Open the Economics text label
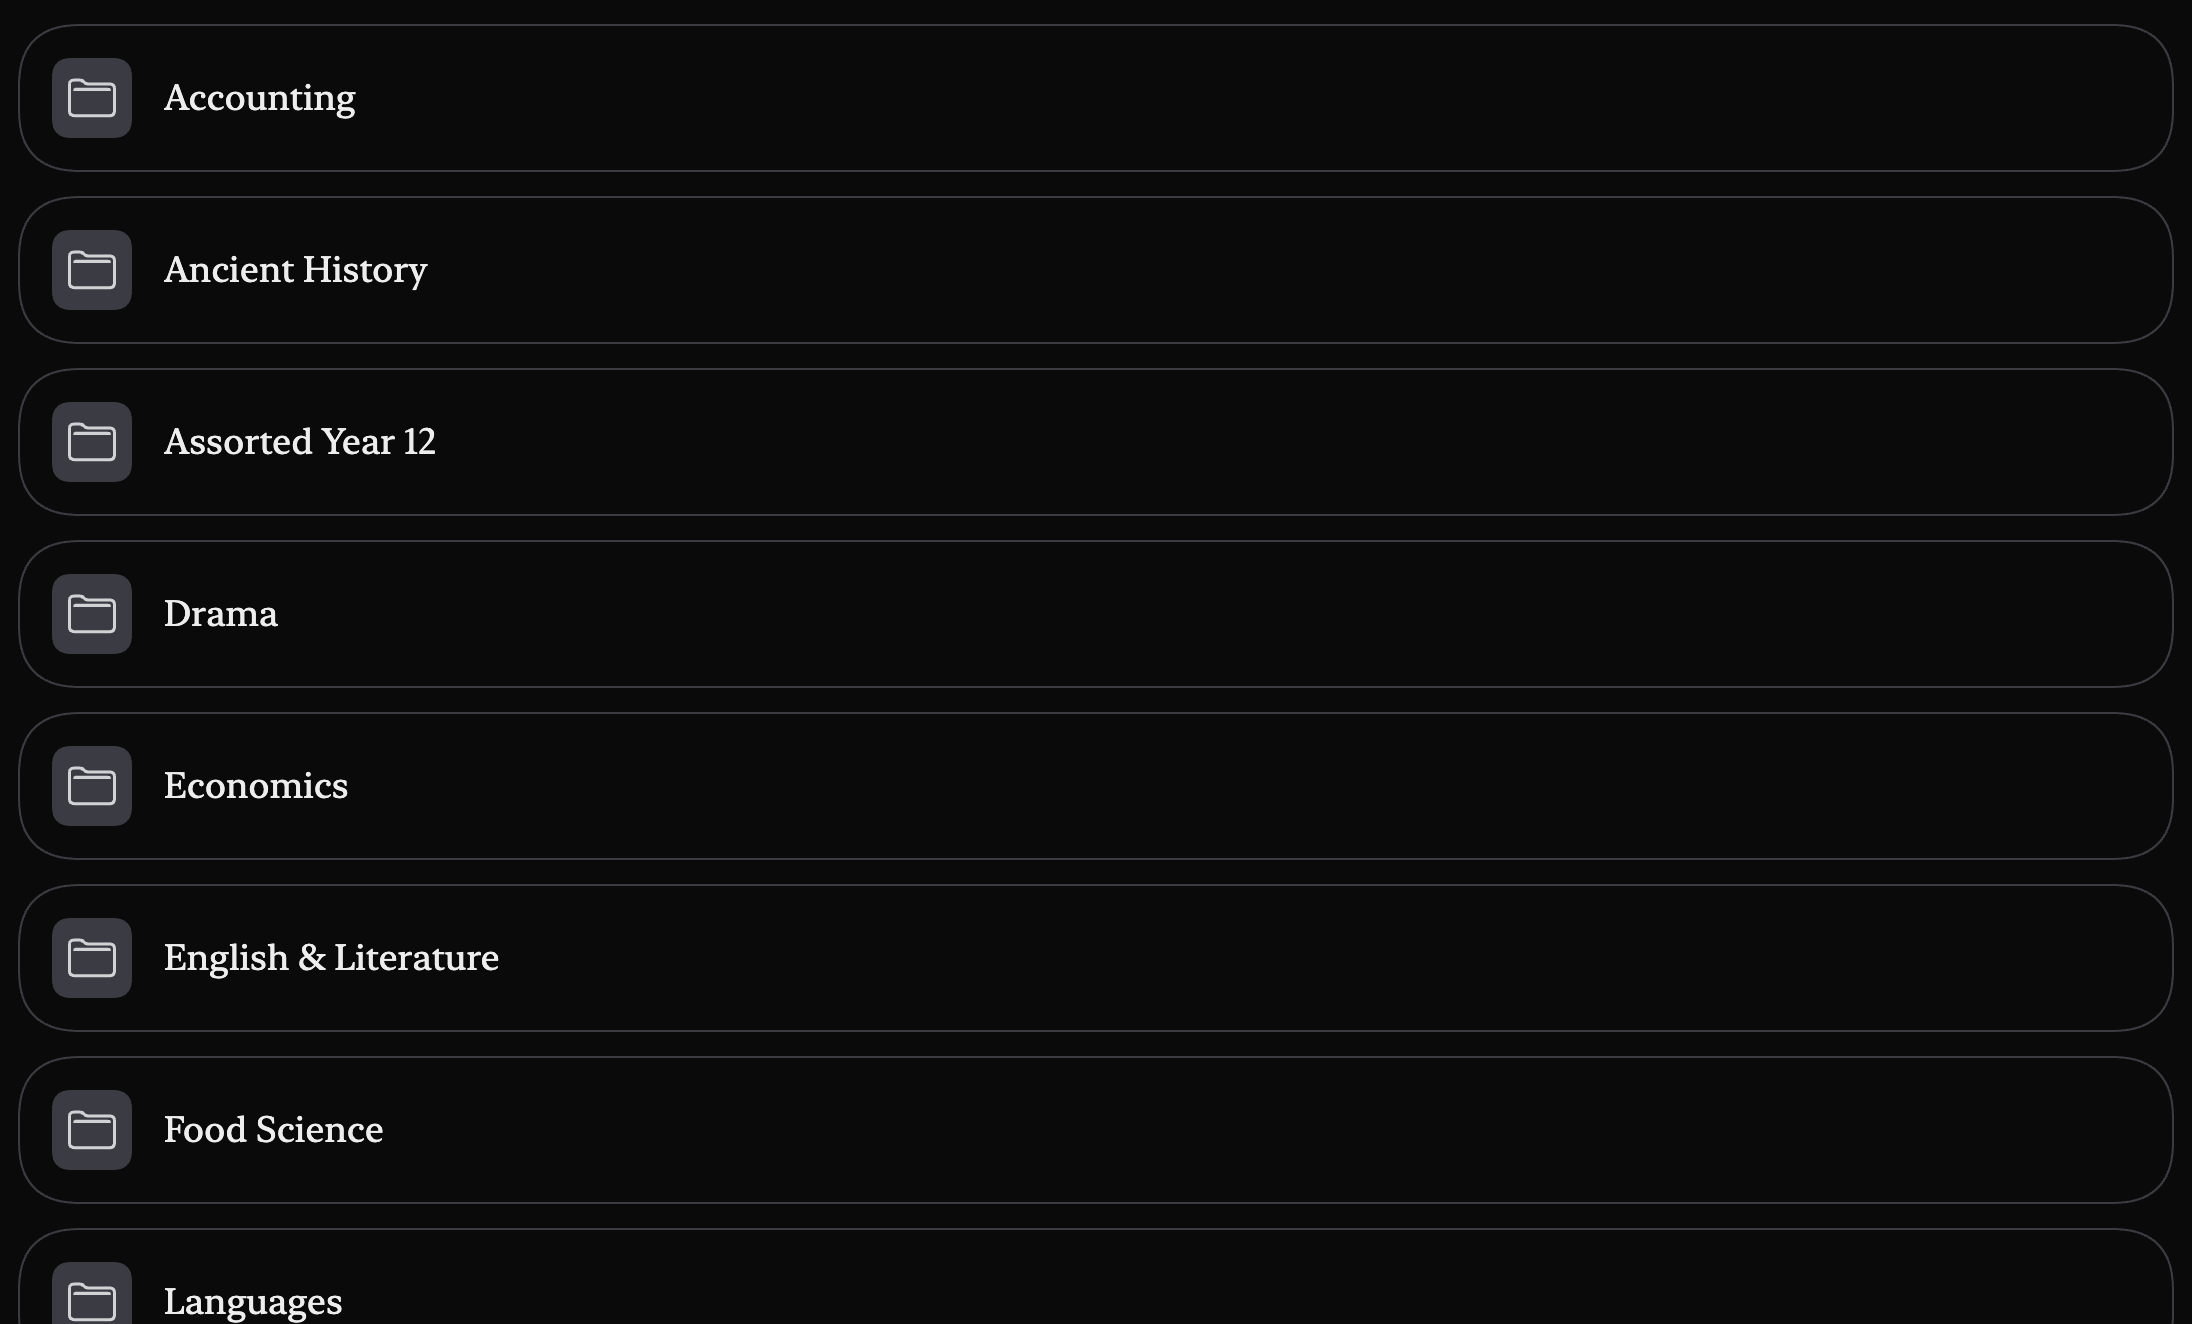Viewport: 2192px width, 1324px height. [255, 786]
